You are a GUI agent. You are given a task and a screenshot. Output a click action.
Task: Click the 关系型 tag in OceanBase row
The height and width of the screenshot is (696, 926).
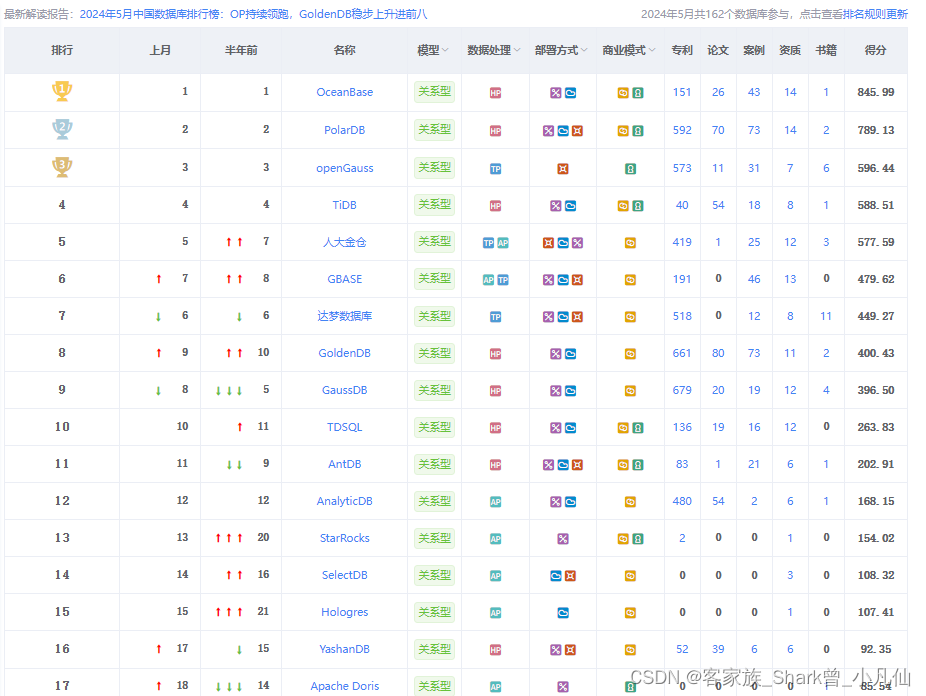tap(435, 92)
